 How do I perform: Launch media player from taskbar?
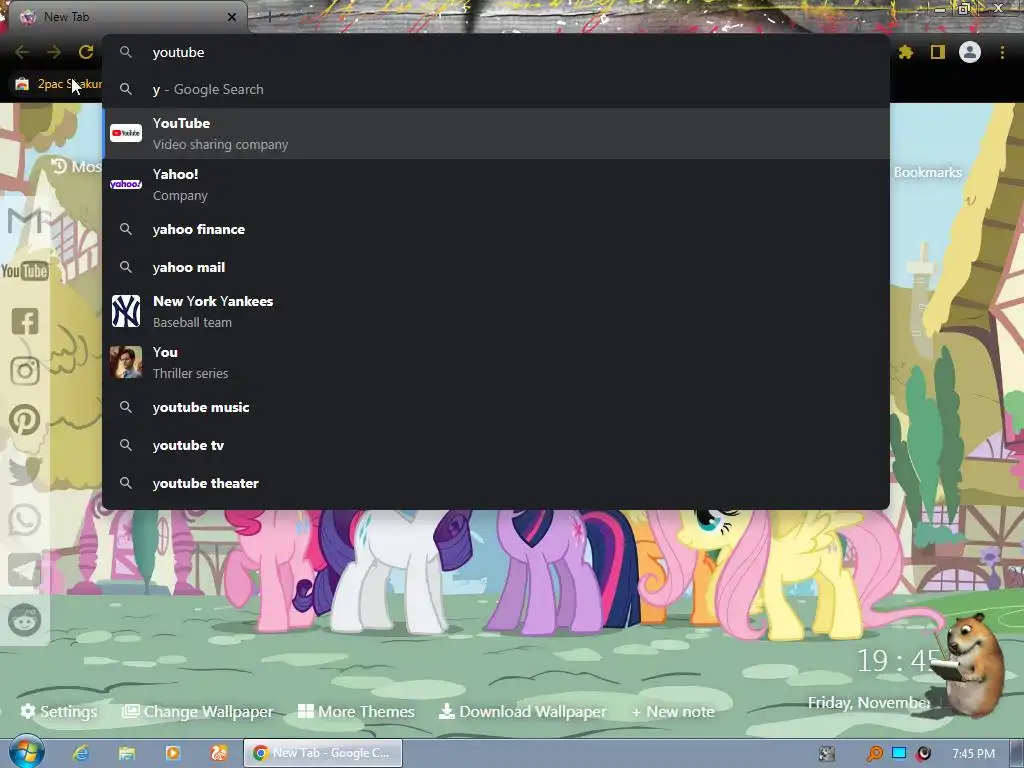click(173, 753)
